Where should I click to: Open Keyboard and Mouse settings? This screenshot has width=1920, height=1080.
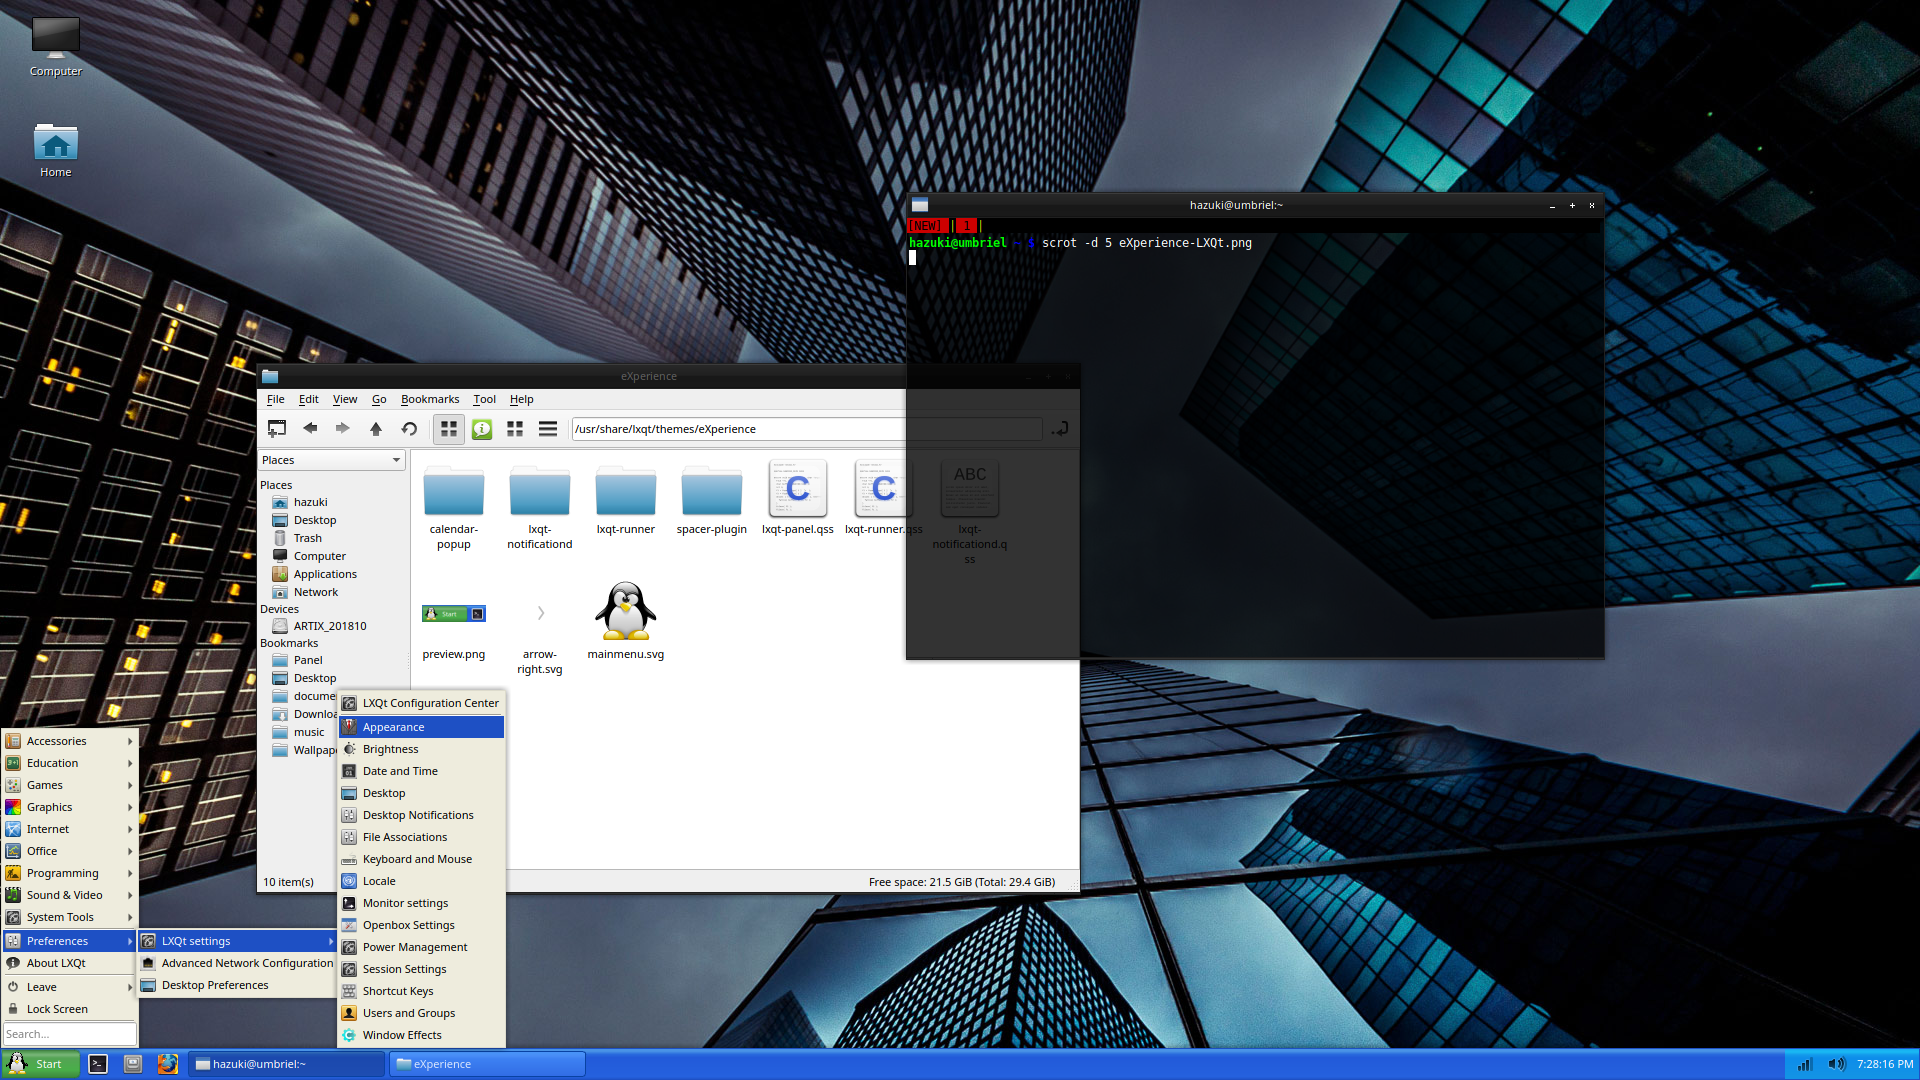click(x=421, y=859)
